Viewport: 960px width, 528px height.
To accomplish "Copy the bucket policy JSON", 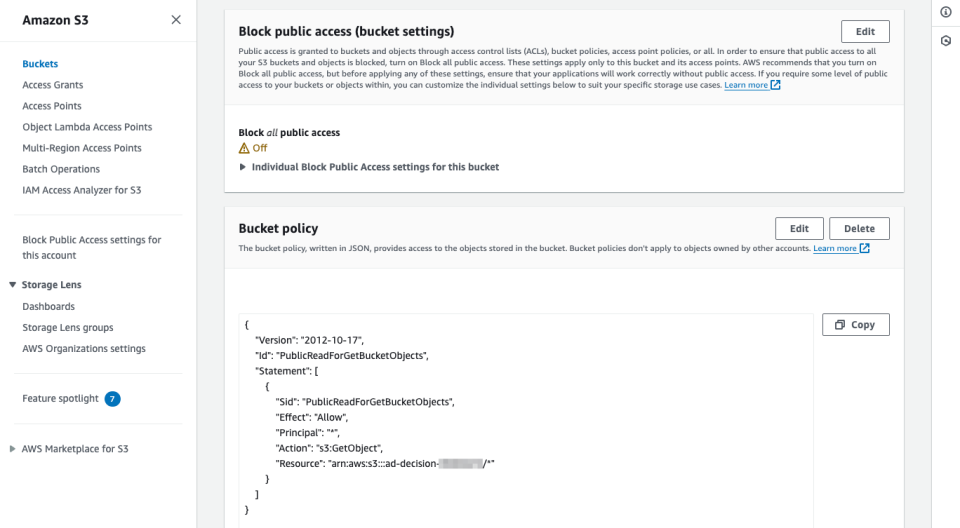I will pyautogui.click(x=855, y=325).
